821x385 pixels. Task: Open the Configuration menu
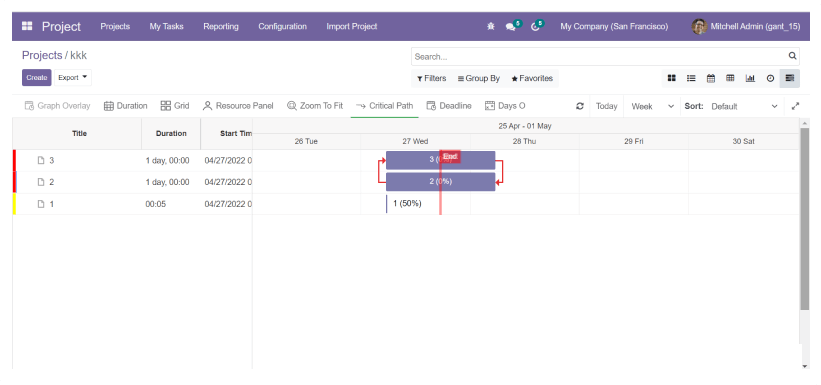point(282,26)
